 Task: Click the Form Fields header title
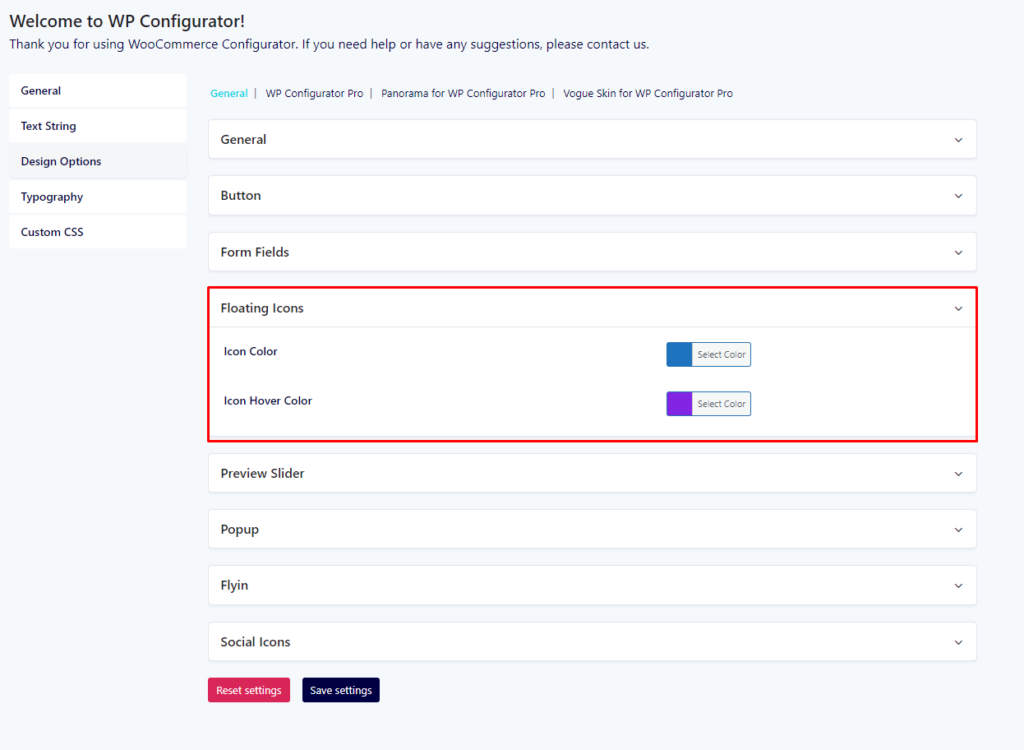(255, 252)
